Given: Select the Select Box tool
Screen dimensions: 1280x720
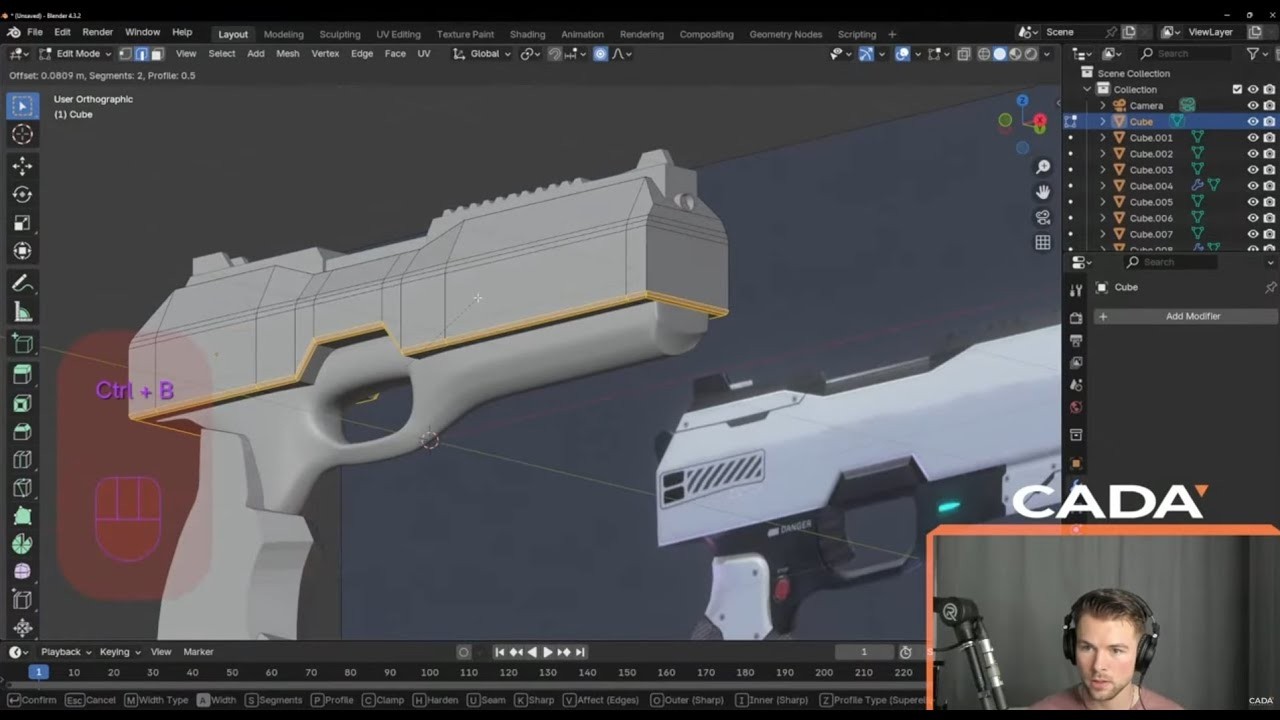Looking at the screenshot, I should [x=22, y=106].
